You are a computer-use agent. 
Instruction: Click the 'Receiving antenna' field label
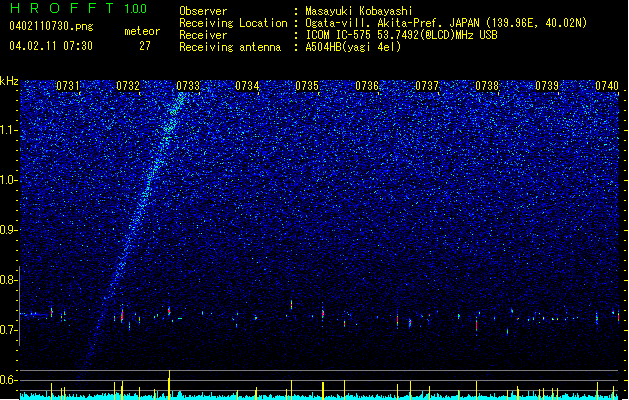click(x=230, y=47)
